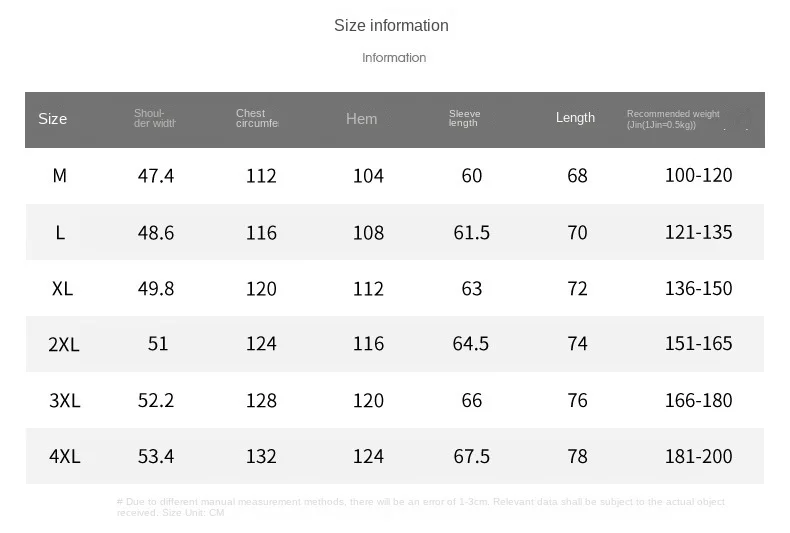Click the 64.5 sleeve length value
The image size is (790, 533).
tap(471, 344)
